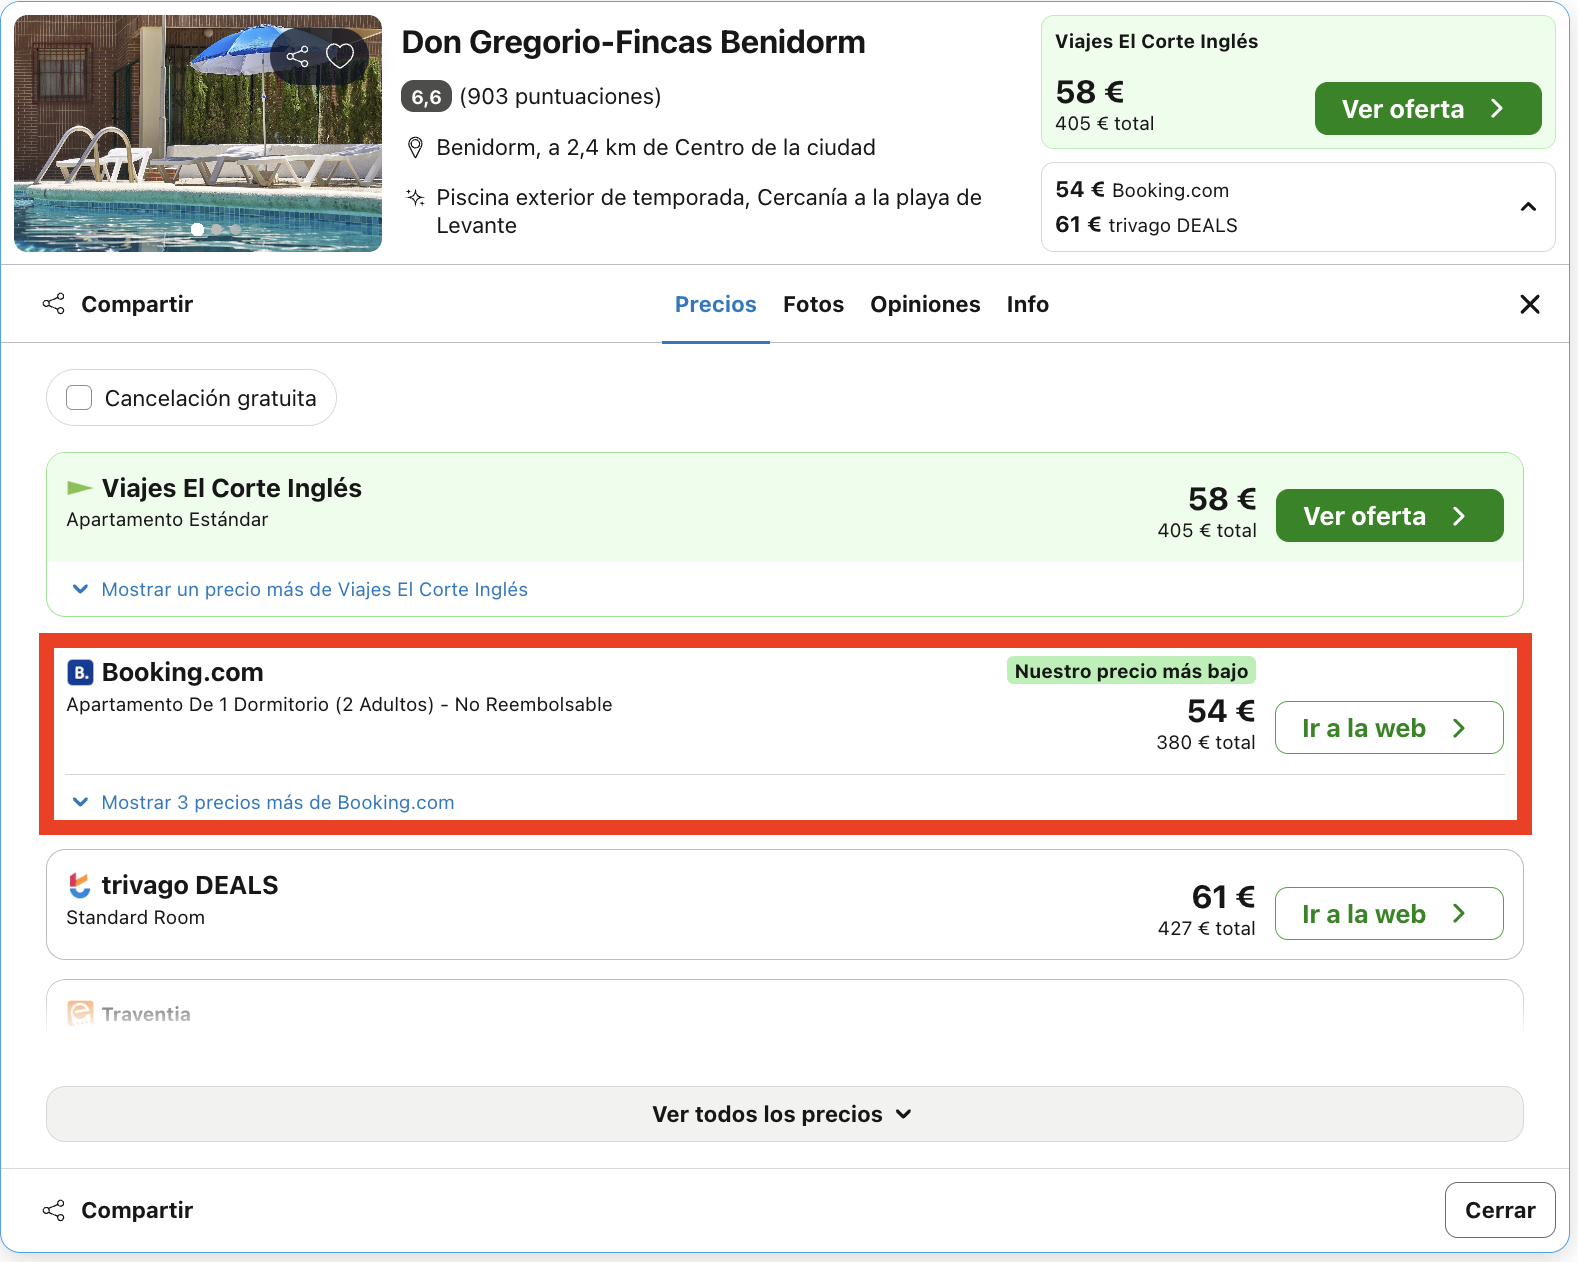Click Compartir at the bottom
The image size is (1578, 1262).
click(118, 1210)
